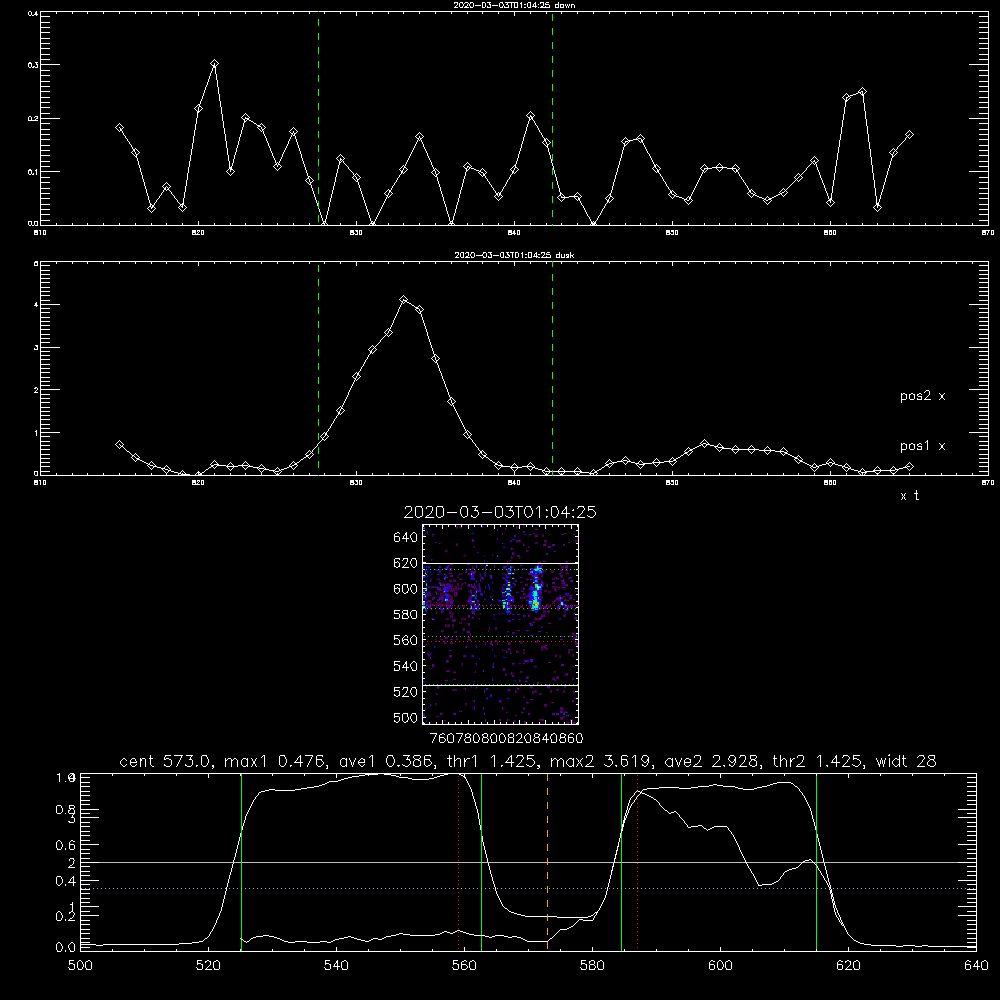Screen dimensions: 1000x1000
Task: Click the dusk plot title text
Action: (514, 255)
